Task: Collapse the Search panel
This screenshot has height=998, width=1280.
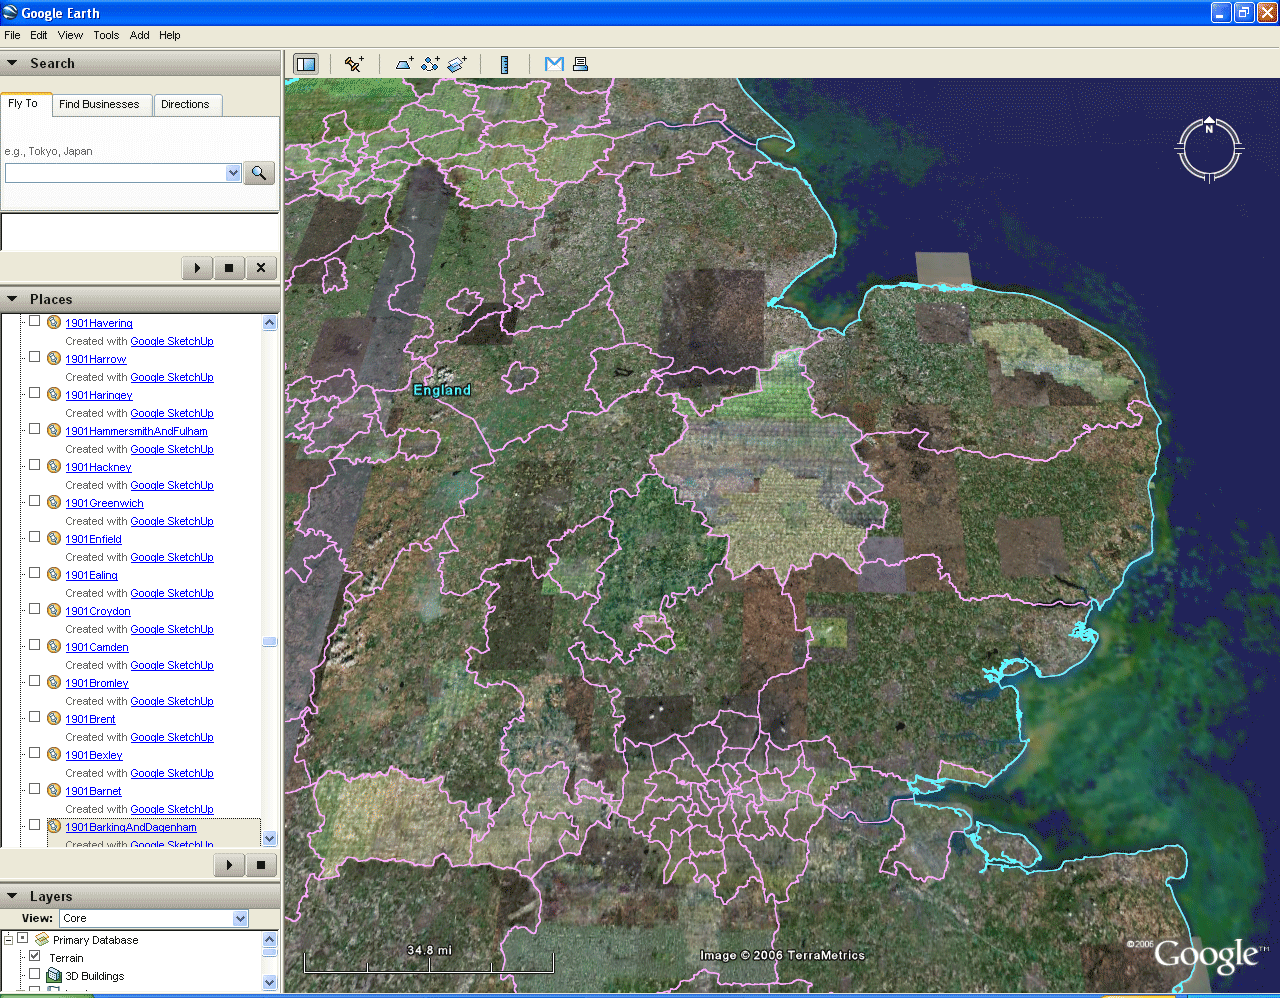Action: pos(12,63)
